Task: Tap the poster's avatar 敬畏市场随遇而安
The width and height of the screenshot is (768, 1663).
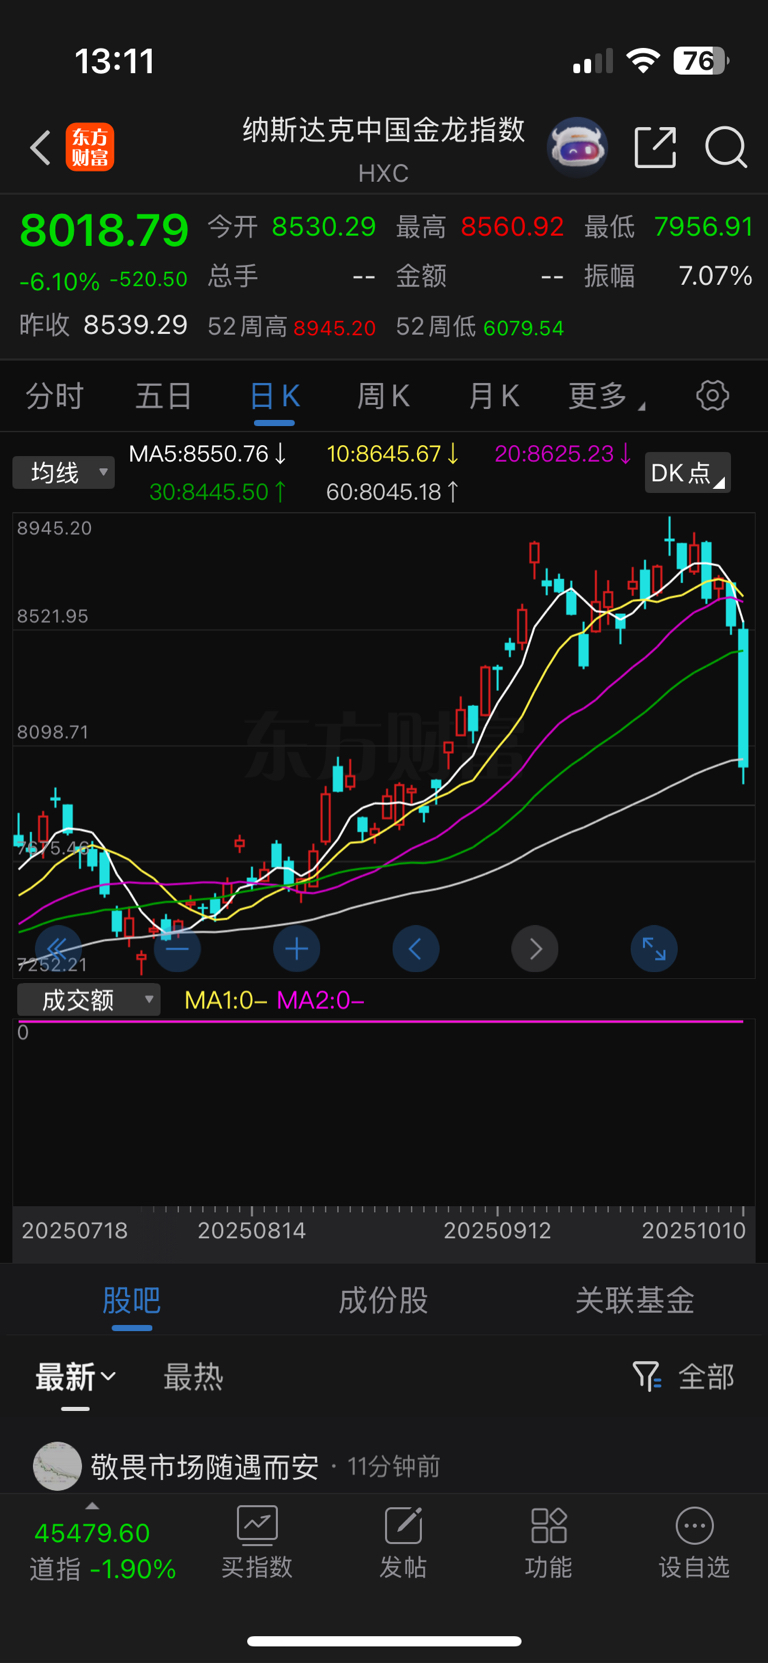Action: pos(57,1466)
